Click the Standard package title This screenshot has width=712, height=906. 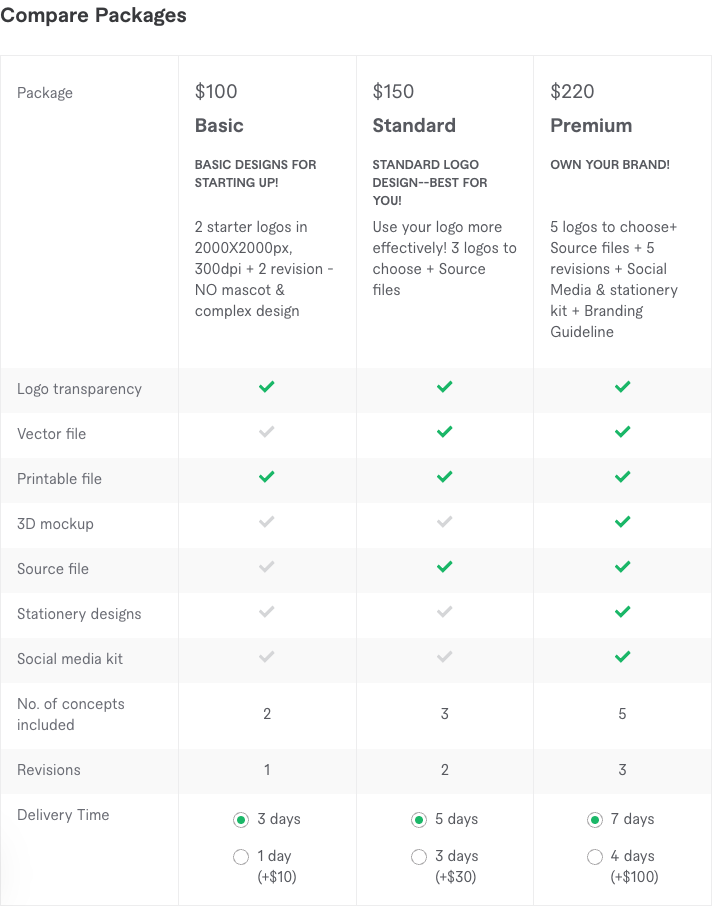click(414, 126)
